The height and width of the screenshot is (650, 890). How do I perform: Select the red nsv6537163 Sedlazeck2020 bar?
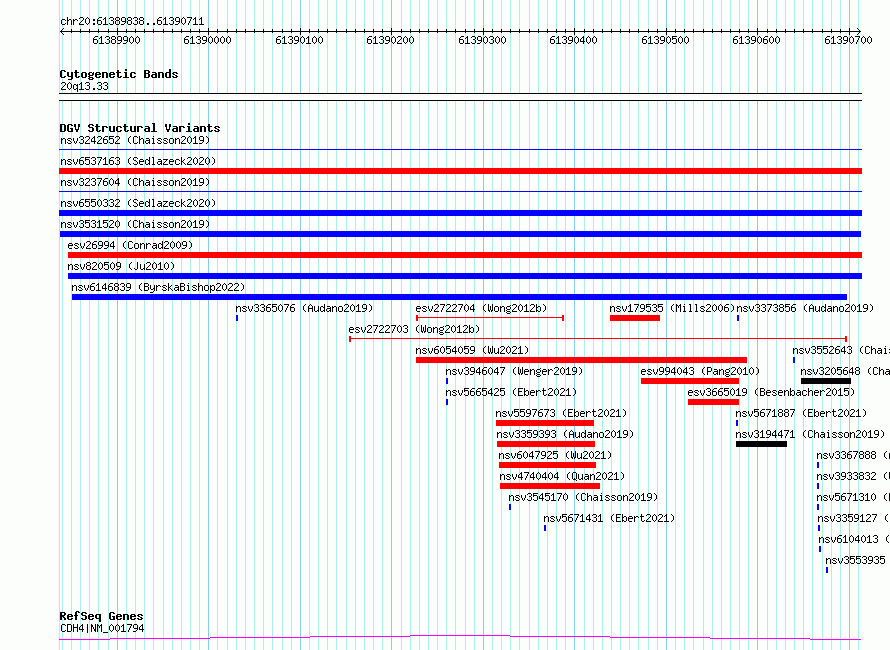click(x=460, y=171)
